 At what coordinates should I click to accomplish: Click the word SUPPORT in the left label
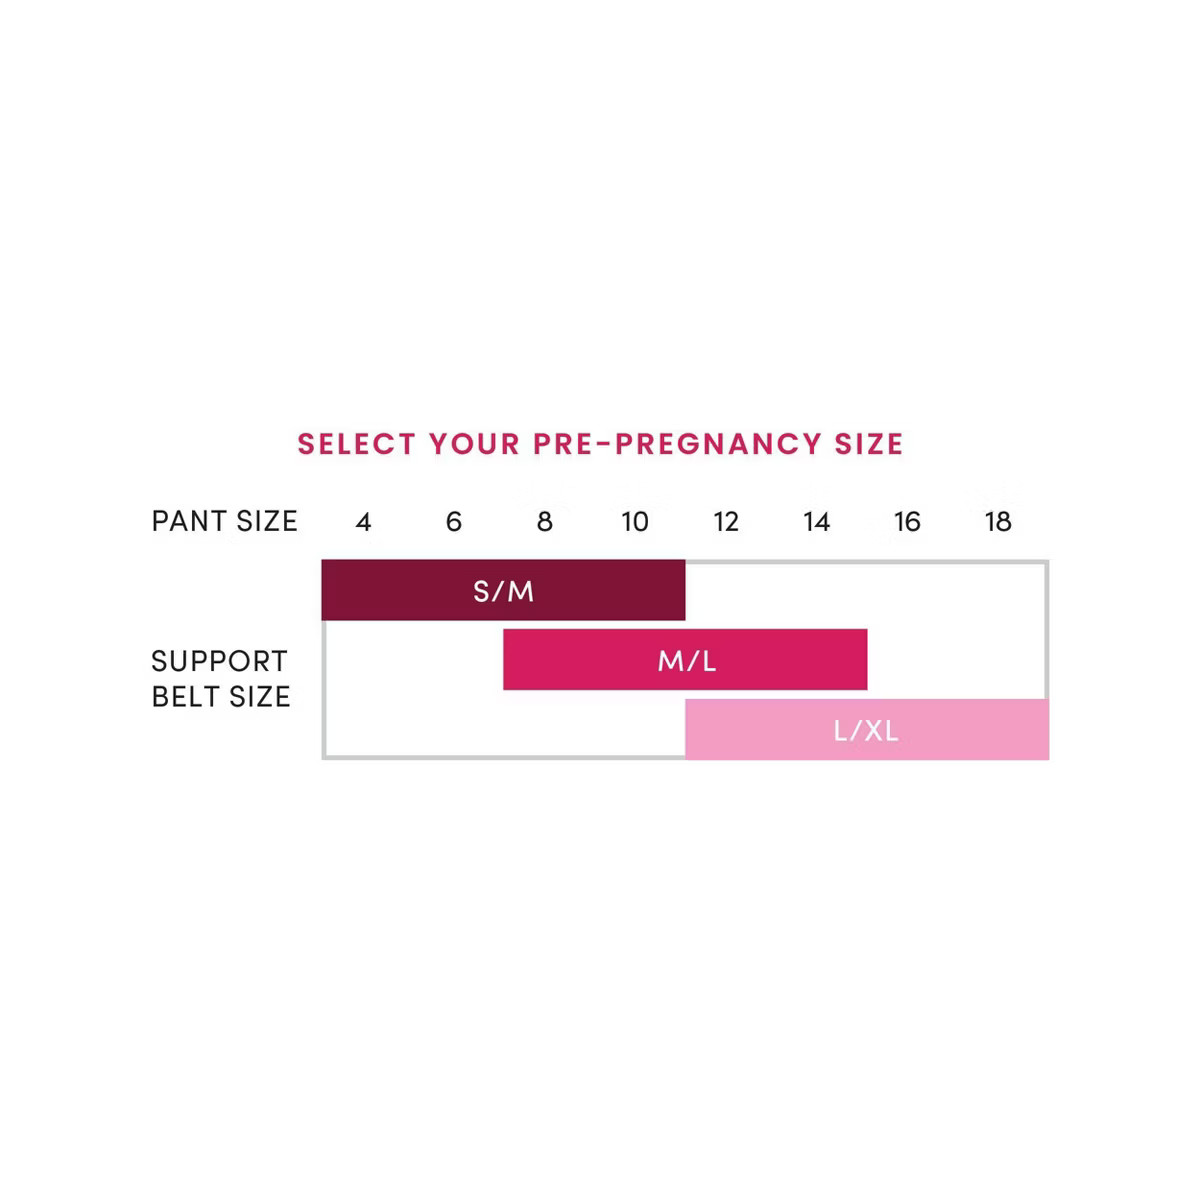point(219,661)
